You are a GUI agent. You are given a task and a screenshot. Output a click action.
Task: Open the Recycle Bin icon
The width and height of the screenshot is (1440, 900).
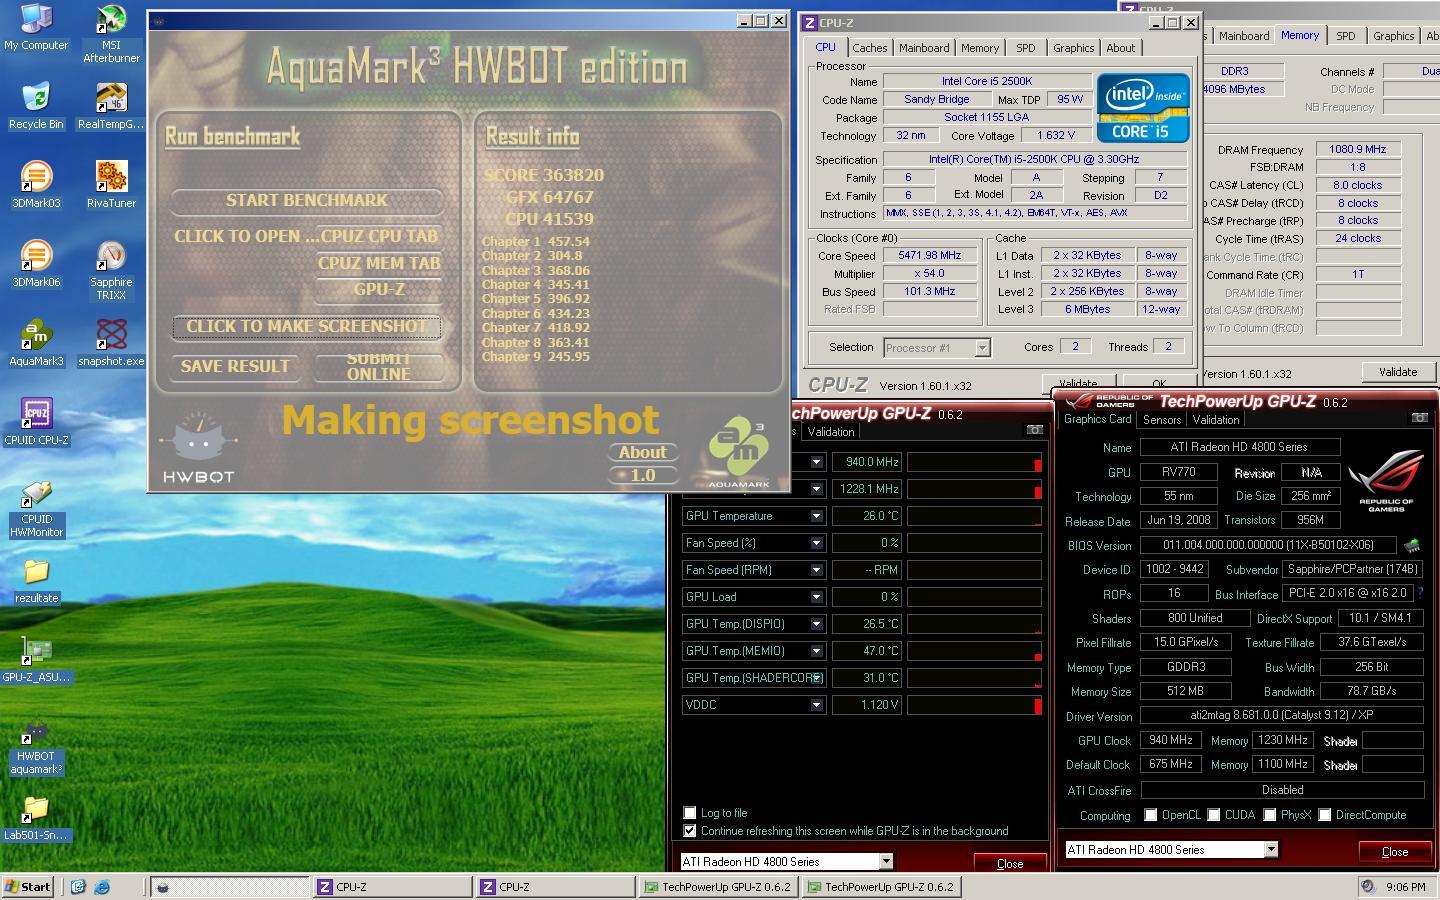click(x=36, y=106)
